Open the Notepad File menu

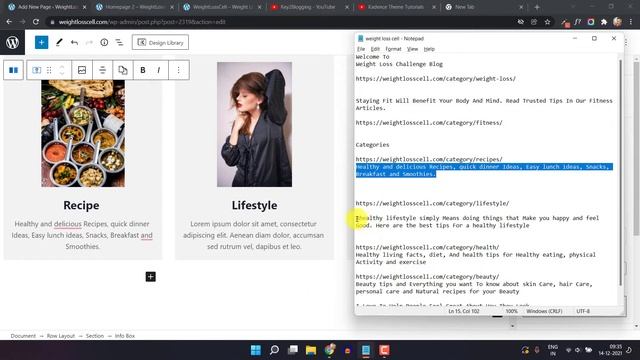[361, 49]
